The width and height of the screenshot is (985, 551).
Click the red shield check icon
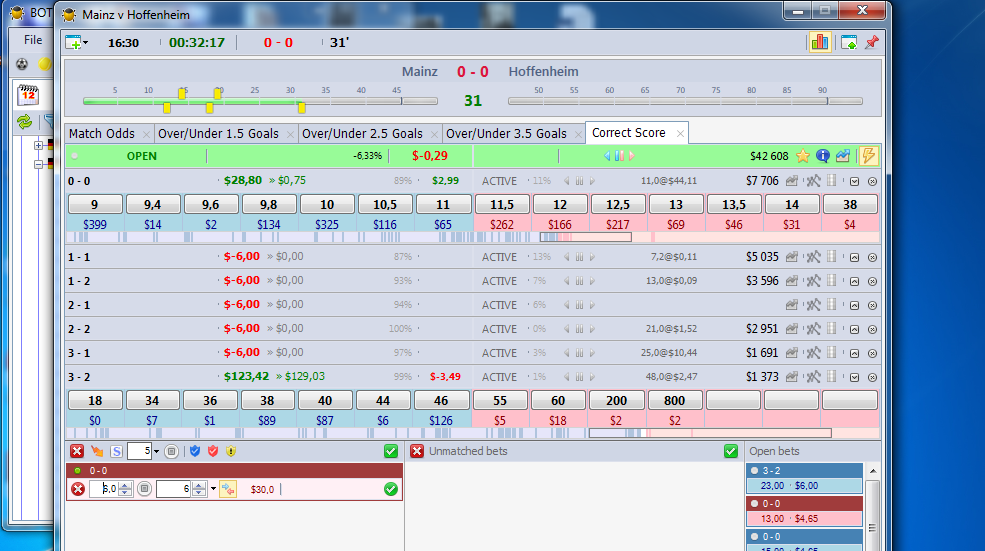click(x=213, y=451)
